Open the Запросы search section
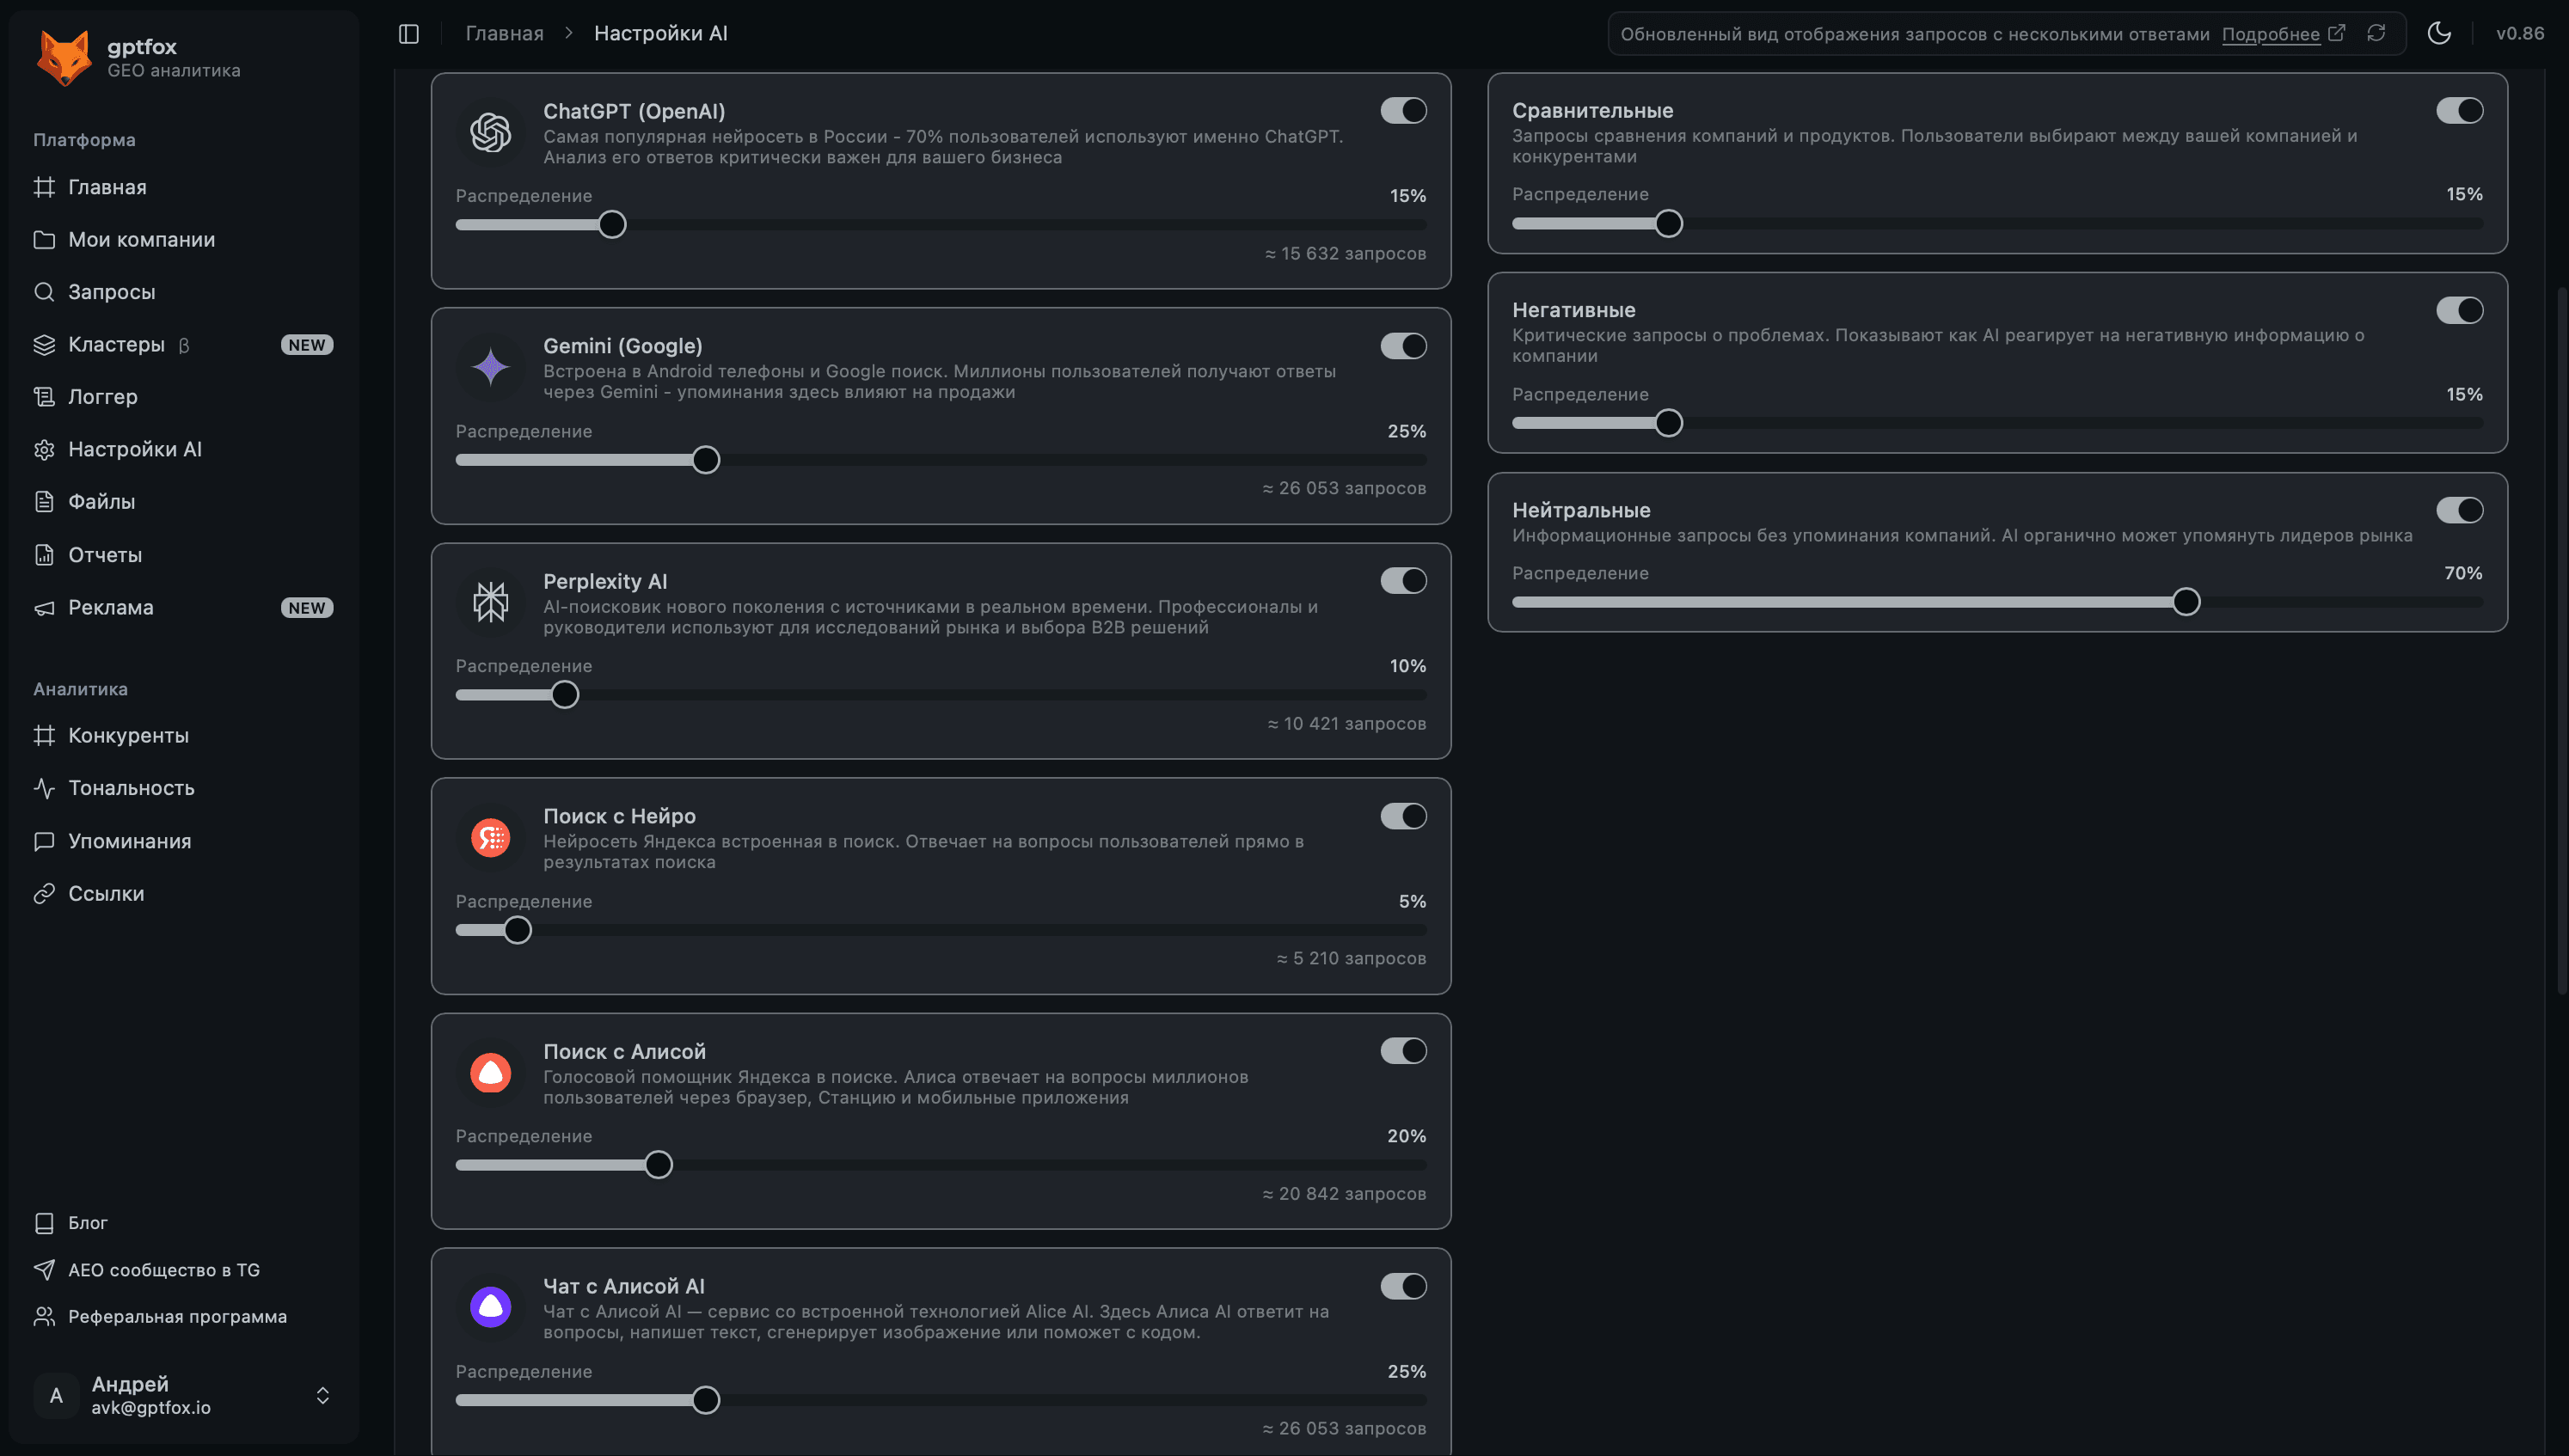Image resolution: width=2569 pixels, height=1456 pixels. [x=110, y=292]
